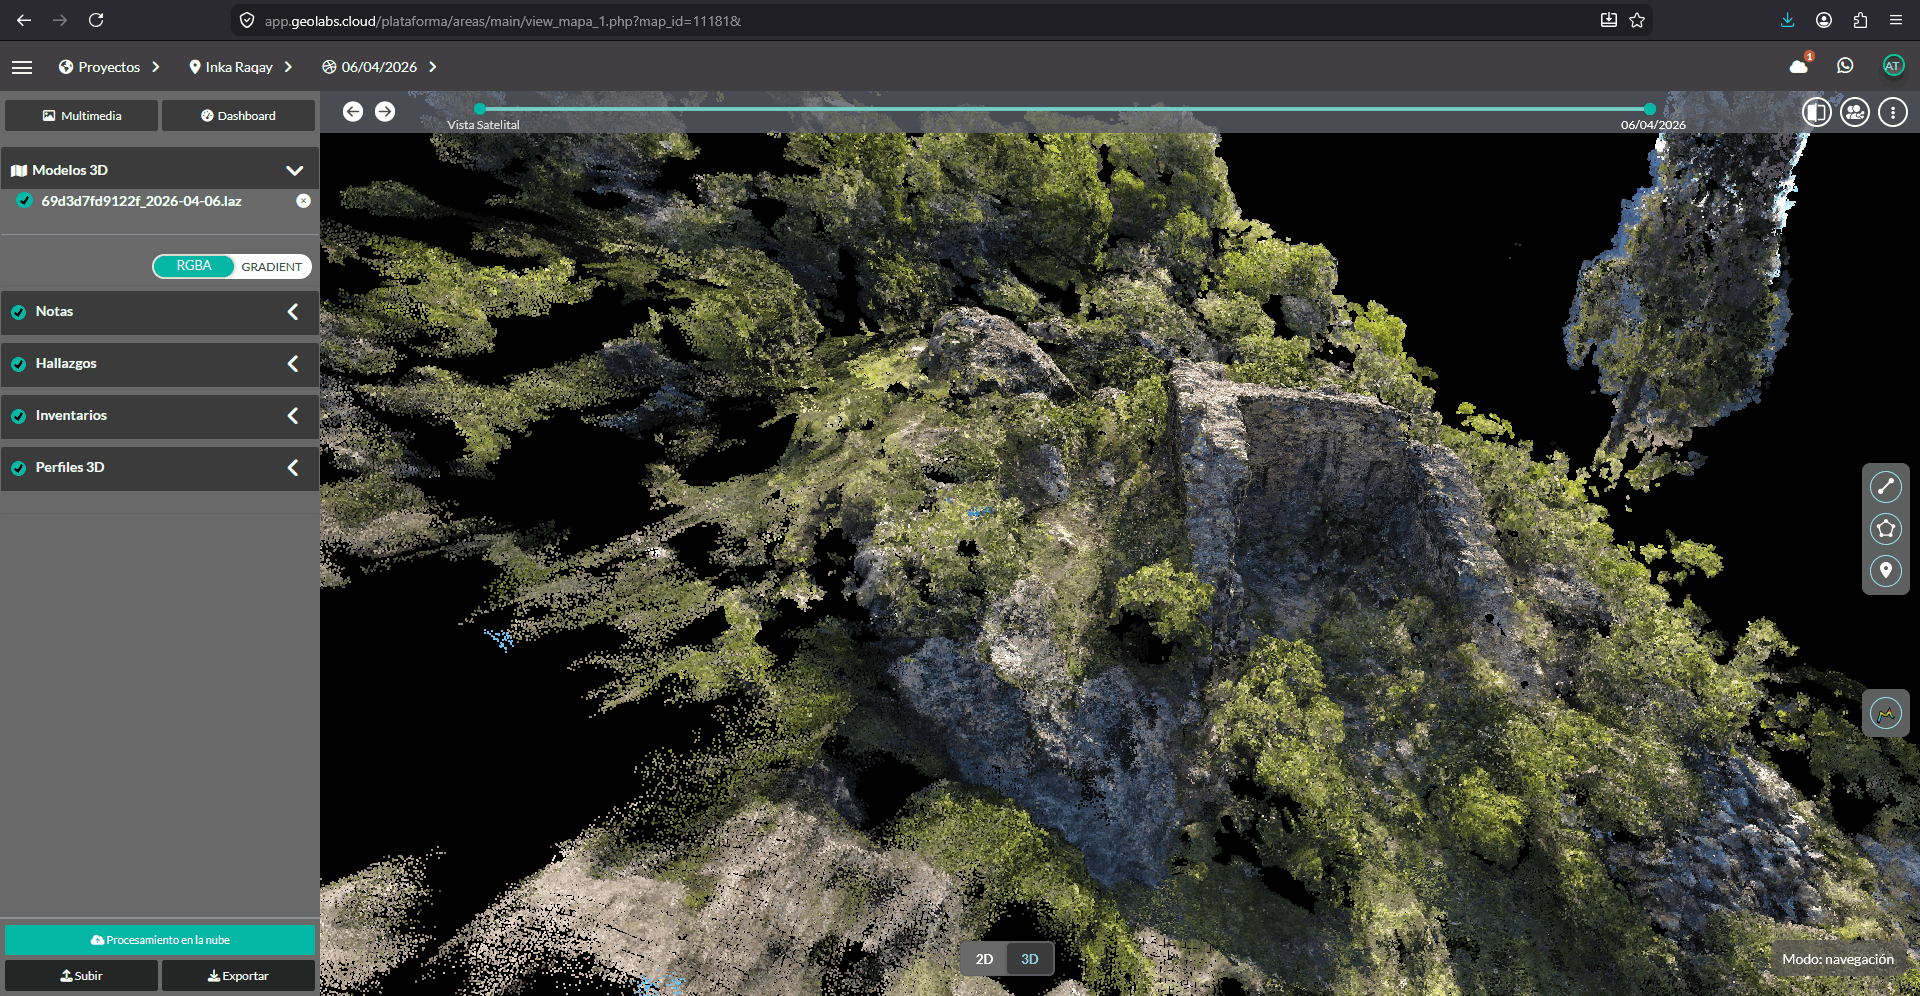Uncheck the Notas layer checkbox
Viewport: 1920px width, 996px height.
[x=19, y=312]
